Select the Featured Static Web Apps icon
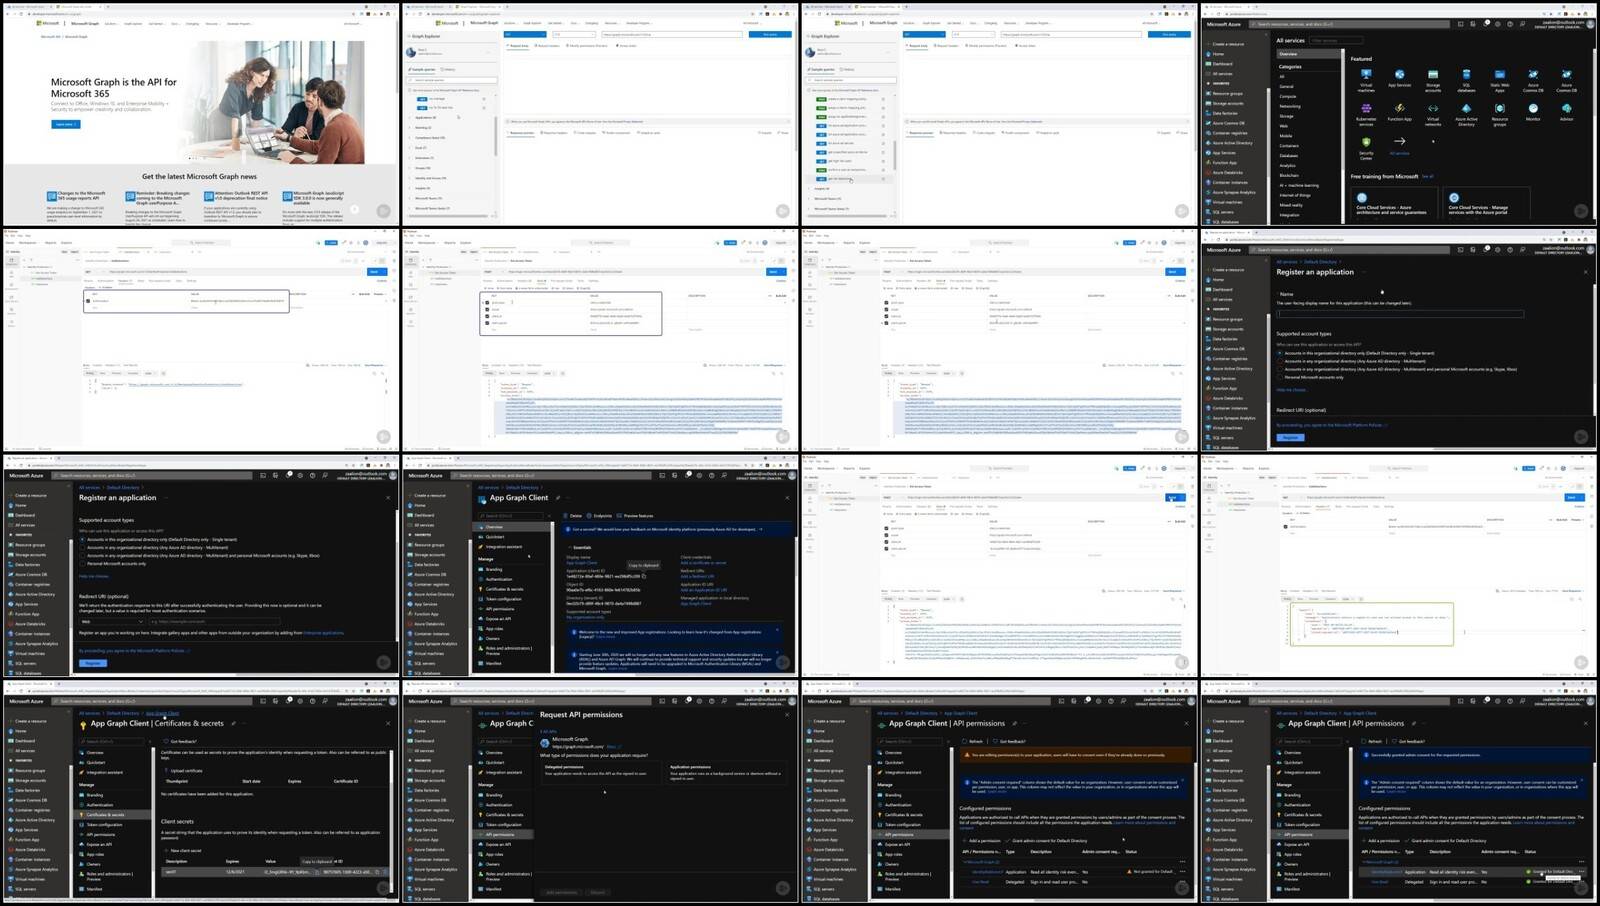The width and height of the screenshot is (1600, 906). coord(1499,76)
